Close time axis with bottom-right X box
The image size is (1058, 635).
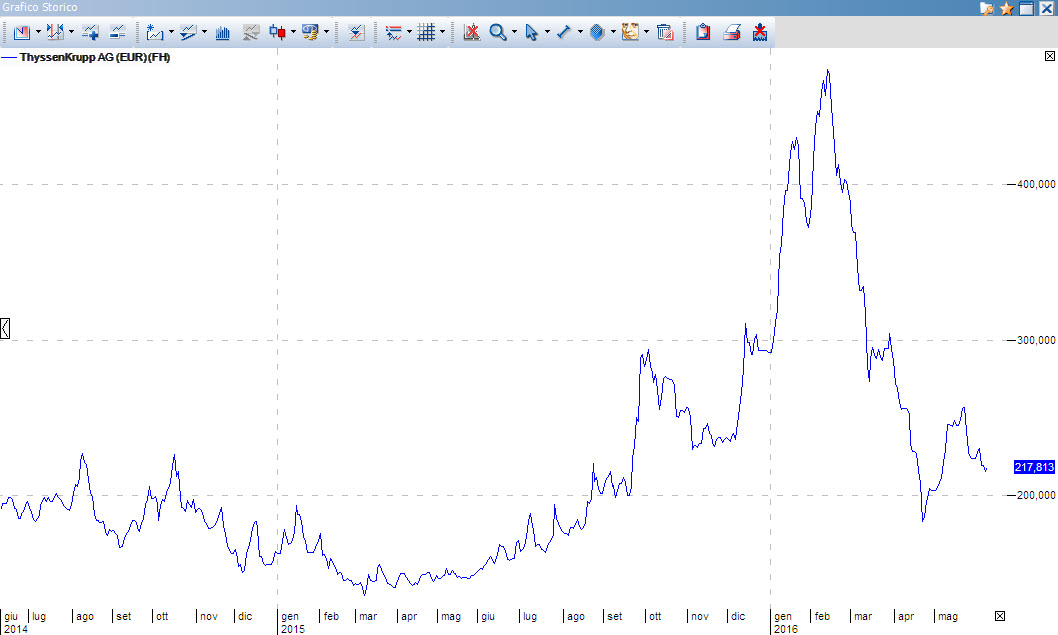coord(1000,615)
